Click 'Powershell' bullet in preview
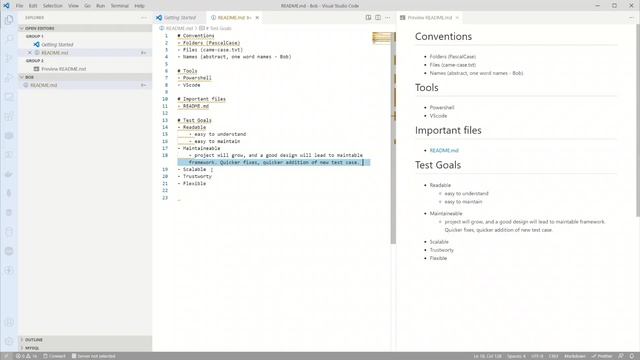The image size is (640, 360). click(442, 107)
